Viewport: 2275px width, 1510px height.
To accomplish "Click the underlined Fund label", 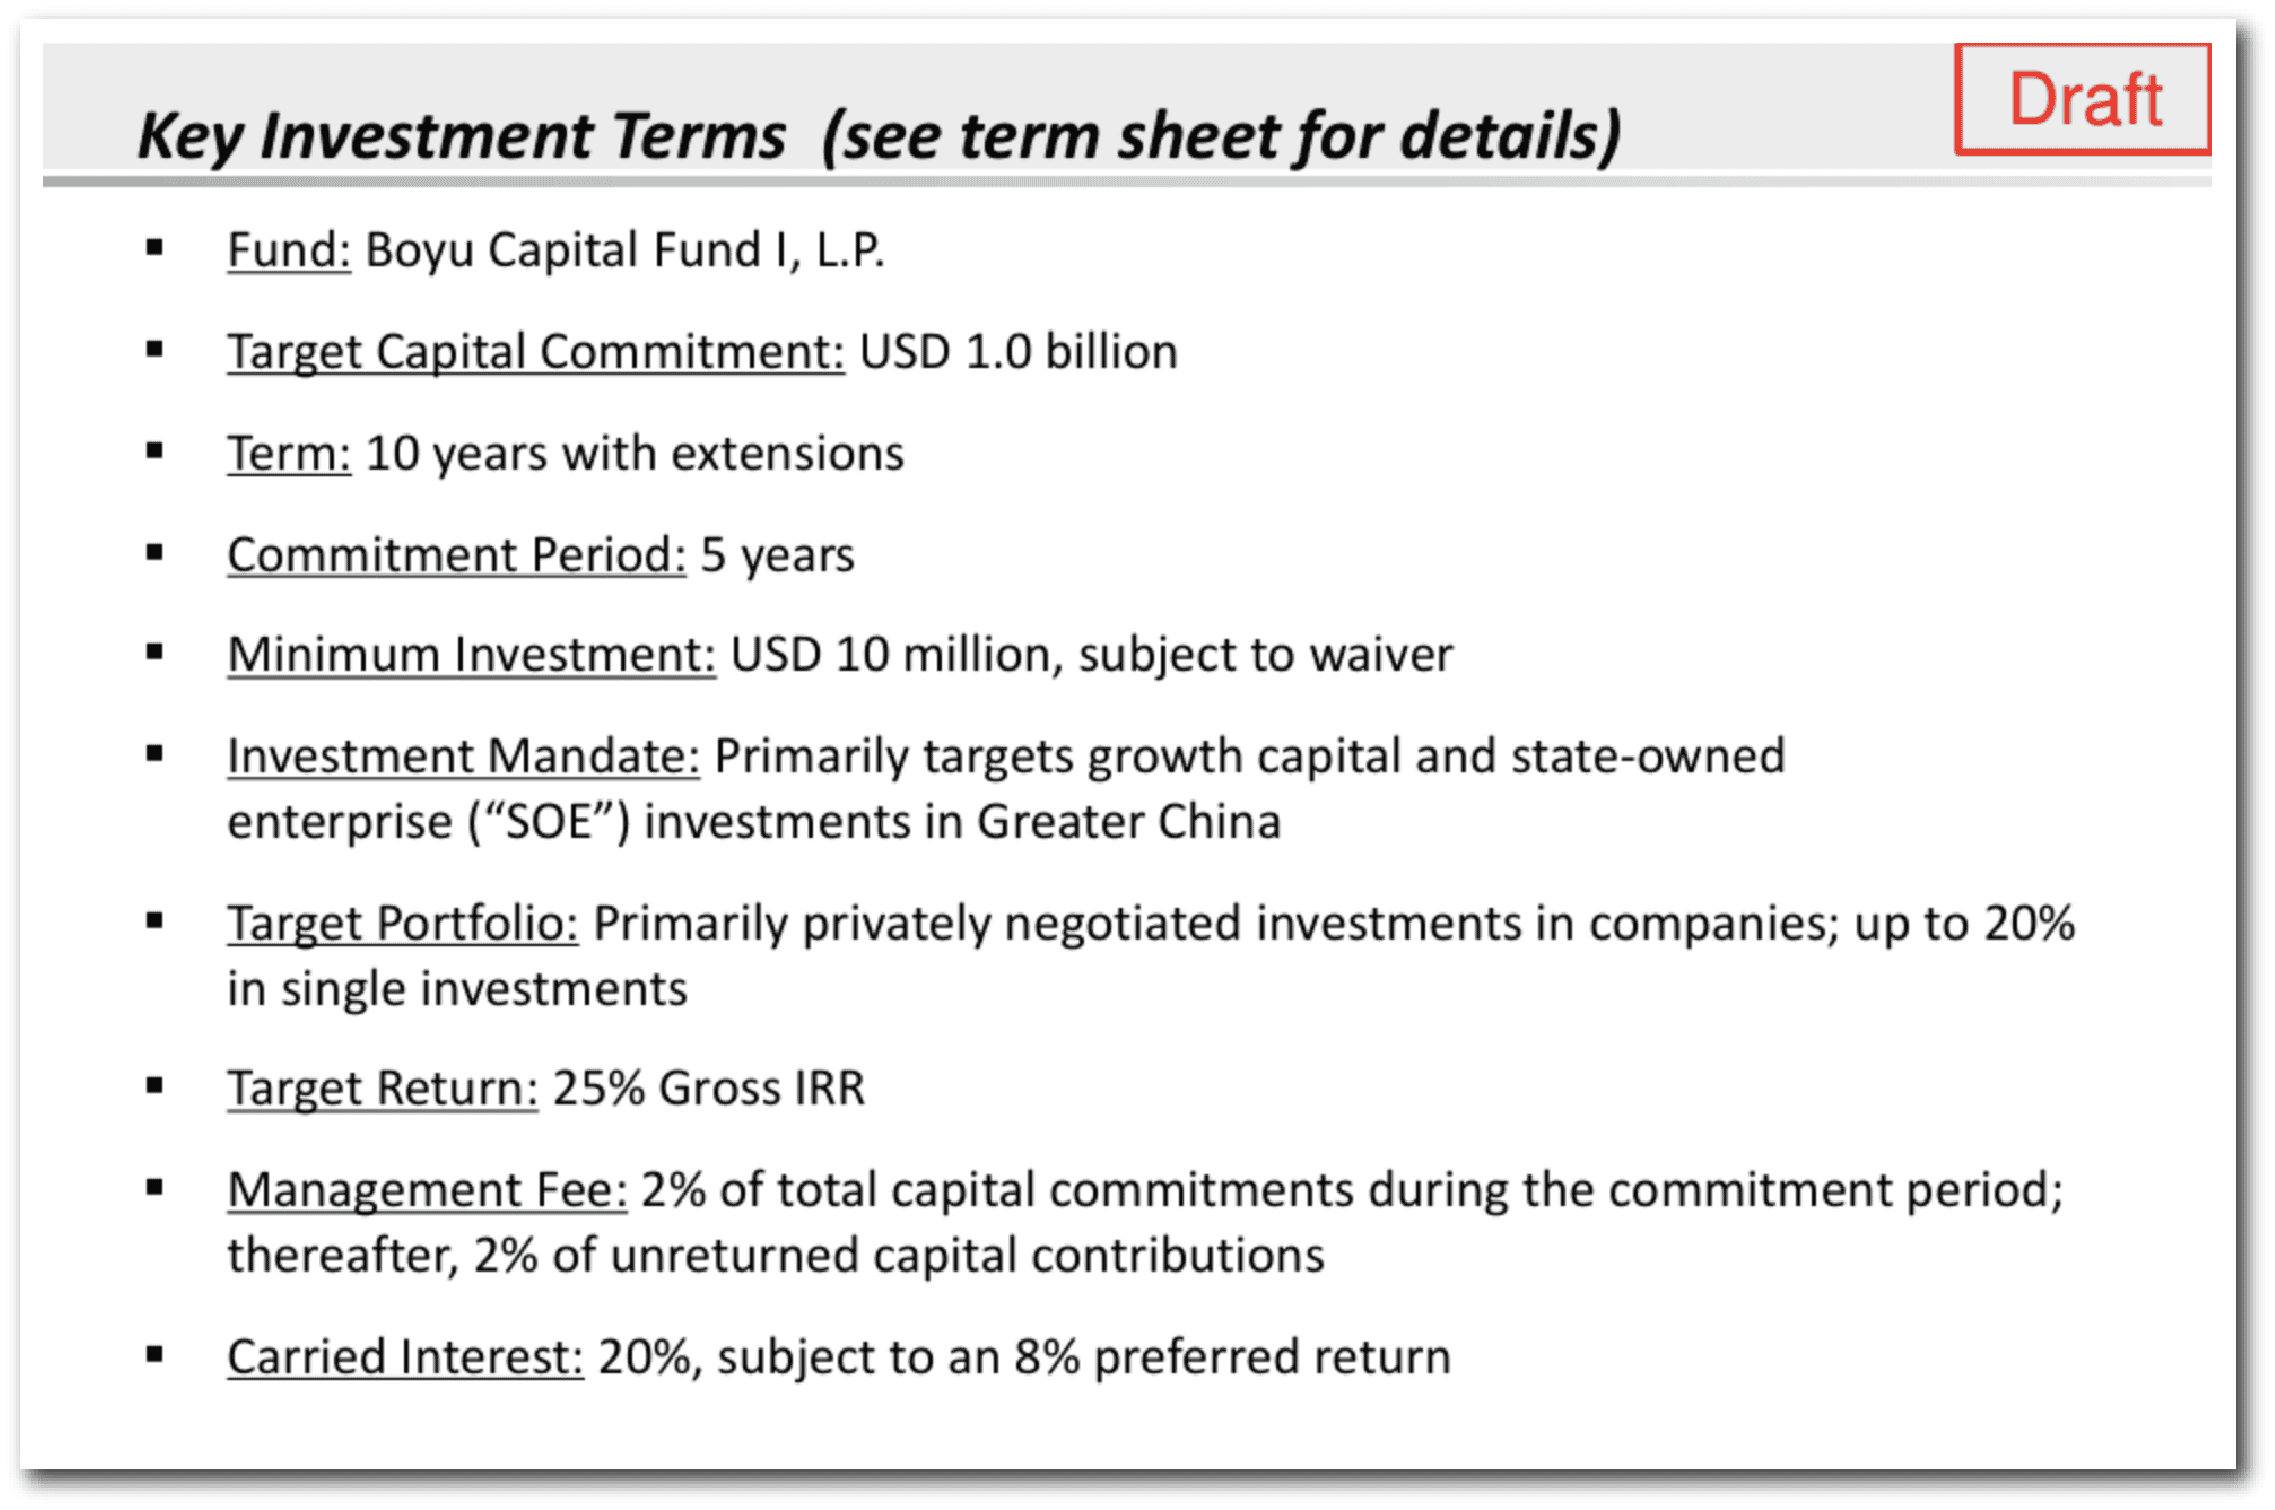I will [288, 250].
